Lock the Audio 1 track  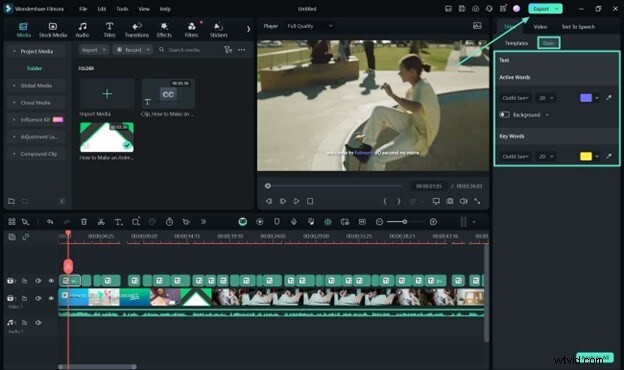click(25, 323)
